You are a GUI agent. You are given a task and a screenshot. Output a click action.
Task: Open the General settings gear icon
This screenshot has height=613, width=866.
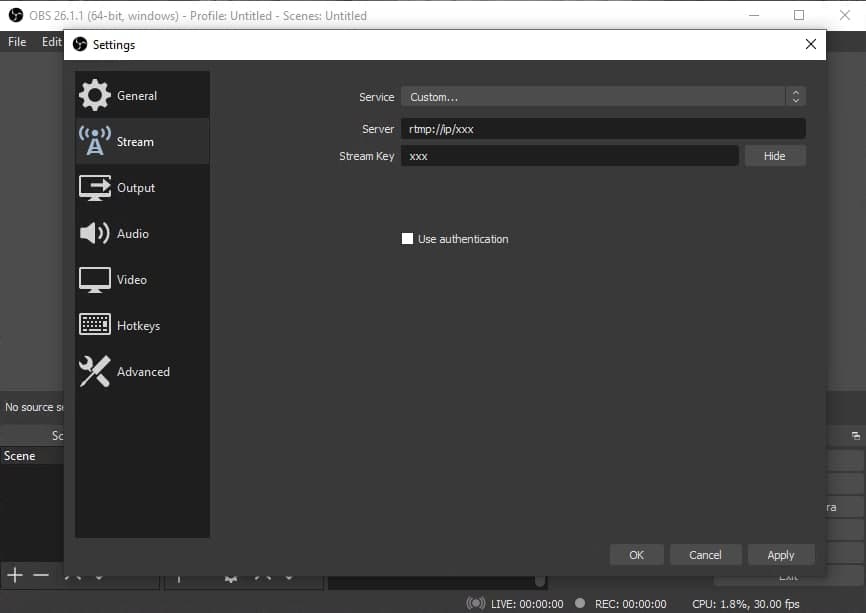[x=95, y=96]
